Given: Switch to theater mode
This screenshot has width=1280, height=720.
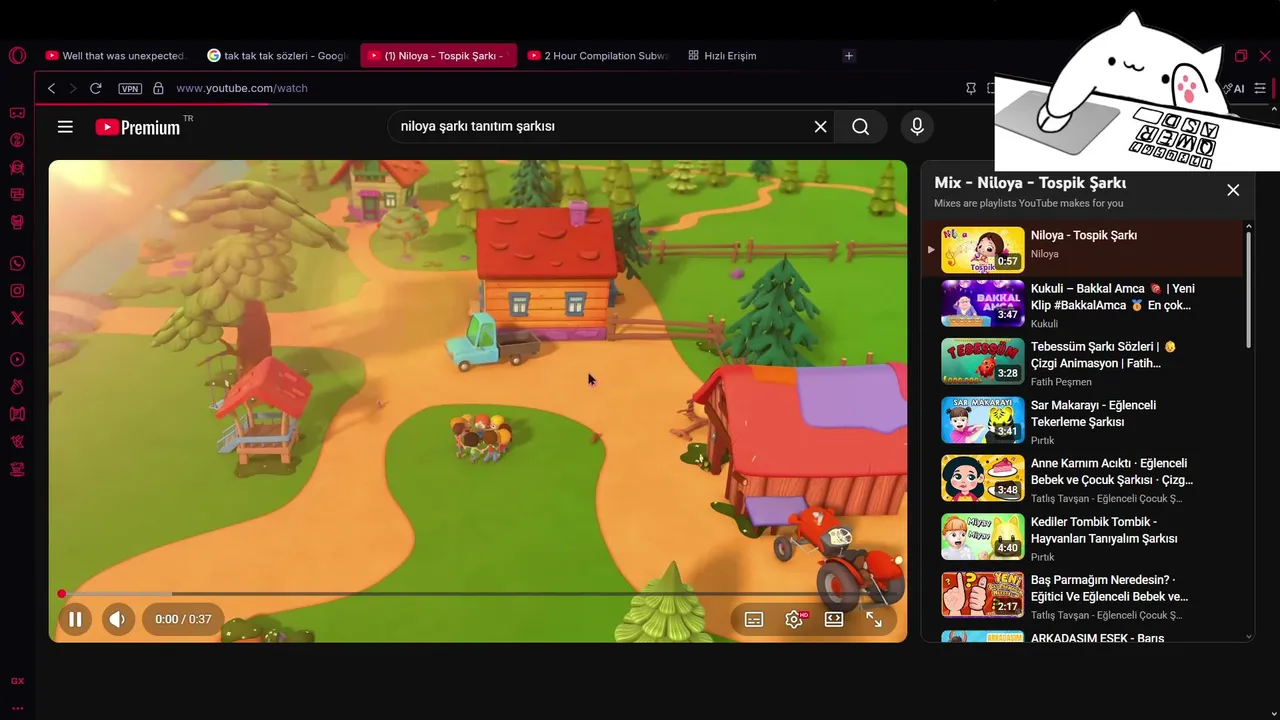Looking at the screenshot, I should pyautogui.click(x=834, y=619).
